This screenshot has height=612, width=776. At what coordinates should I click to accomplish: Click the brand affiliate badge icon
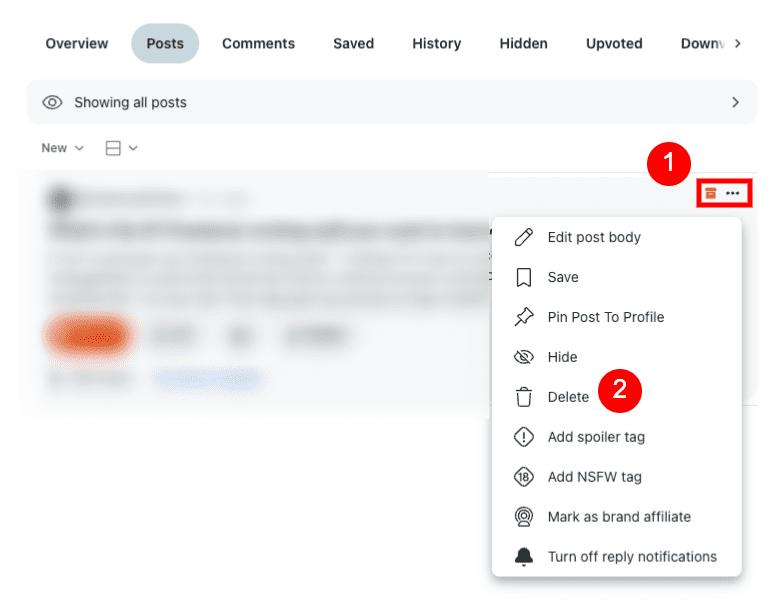(x=524, y=517)
